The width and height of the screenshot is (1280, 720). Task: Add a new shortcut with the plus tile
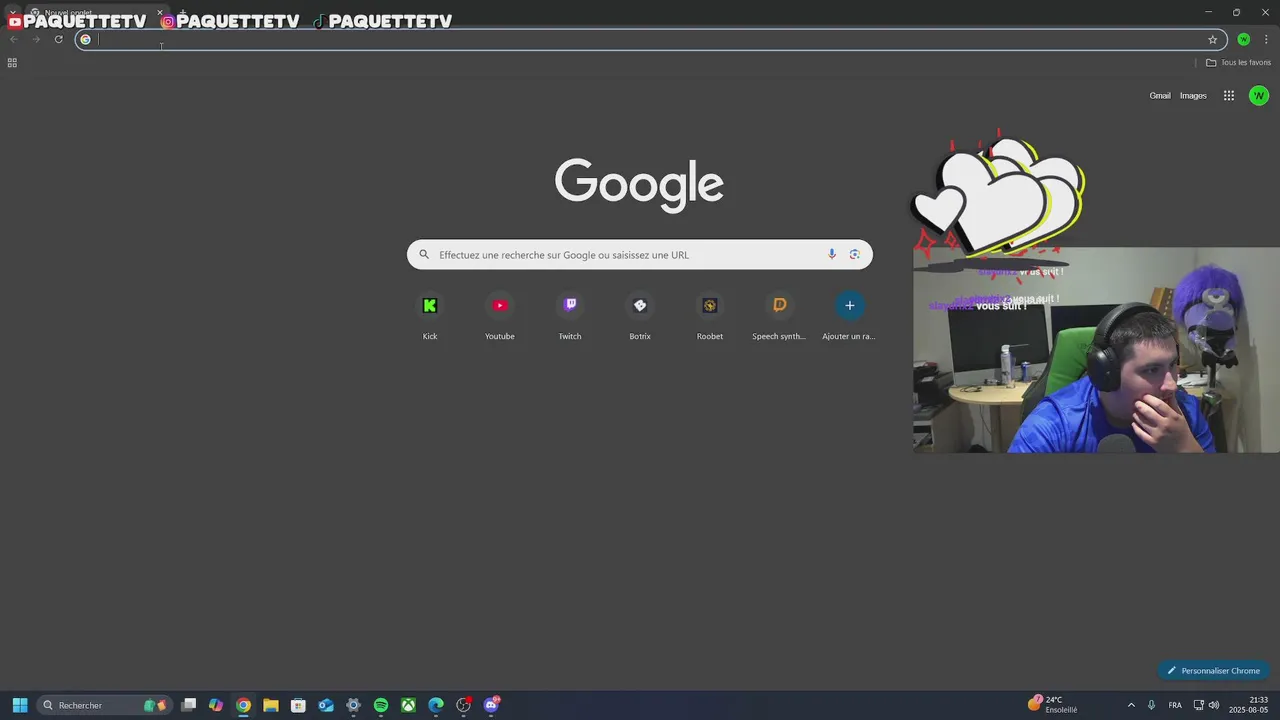coord(850,316)
